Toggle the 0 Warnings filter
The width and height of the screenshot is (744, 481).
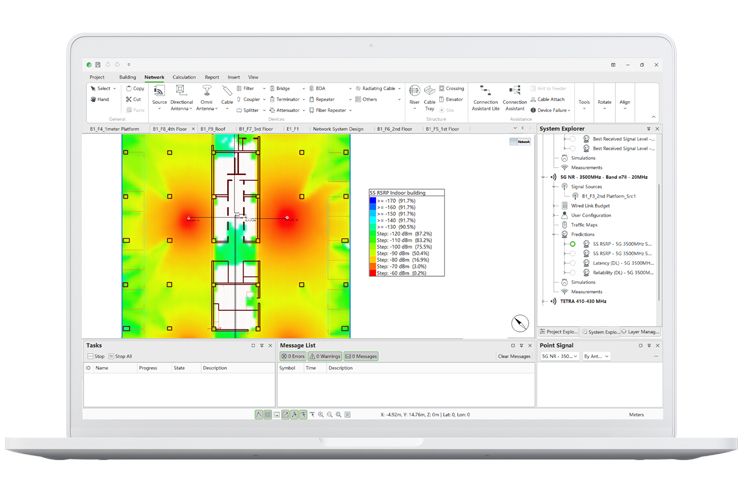[325, 356]
